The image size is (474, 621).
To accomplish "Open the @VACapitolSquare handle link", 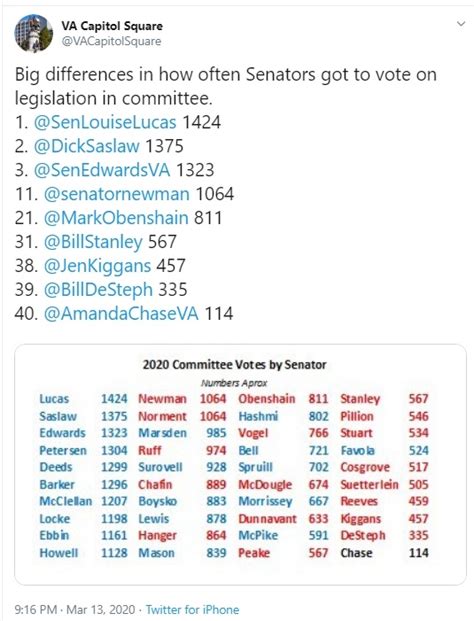I will (111, 41).
